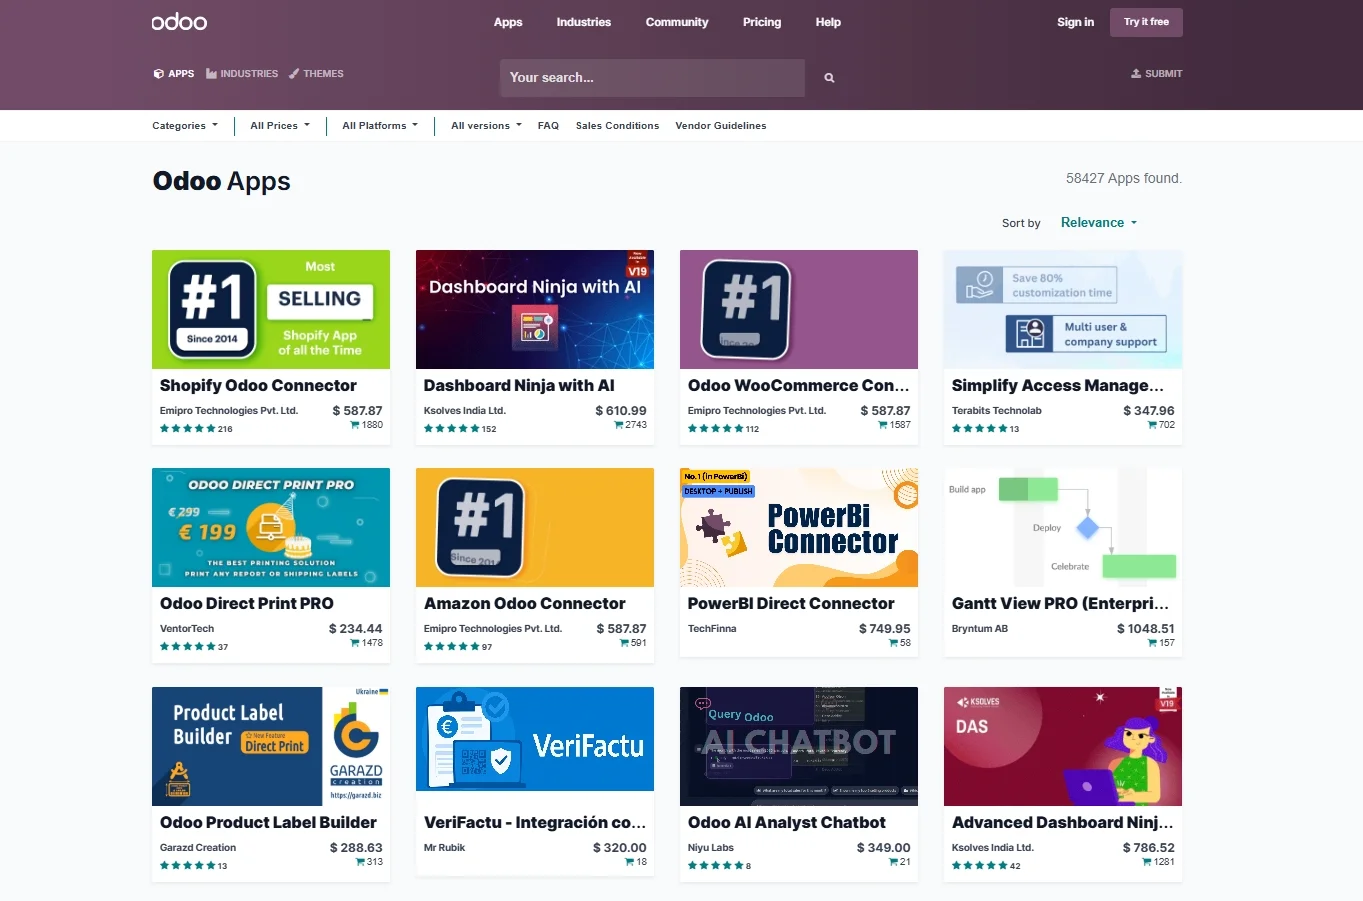
Task: Open Gantt View PRO thumbnail image
Action: coord(1063,527)
